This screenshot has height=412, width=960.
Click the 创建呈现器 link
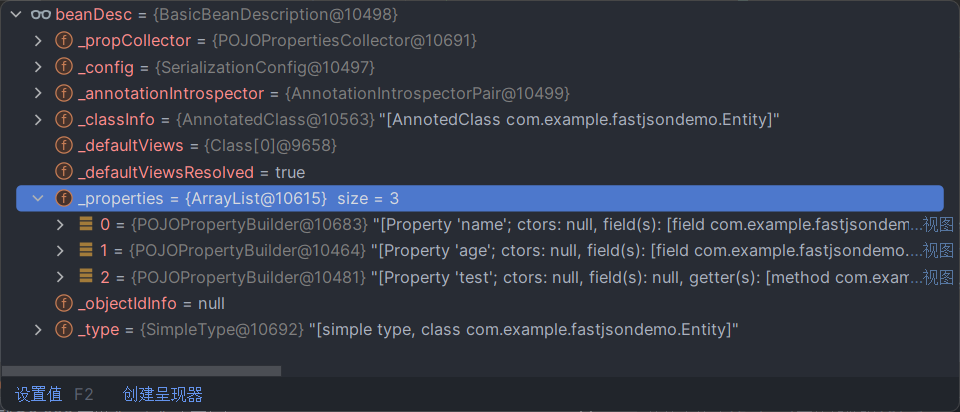pyautogui.click(x=163, y=394)
